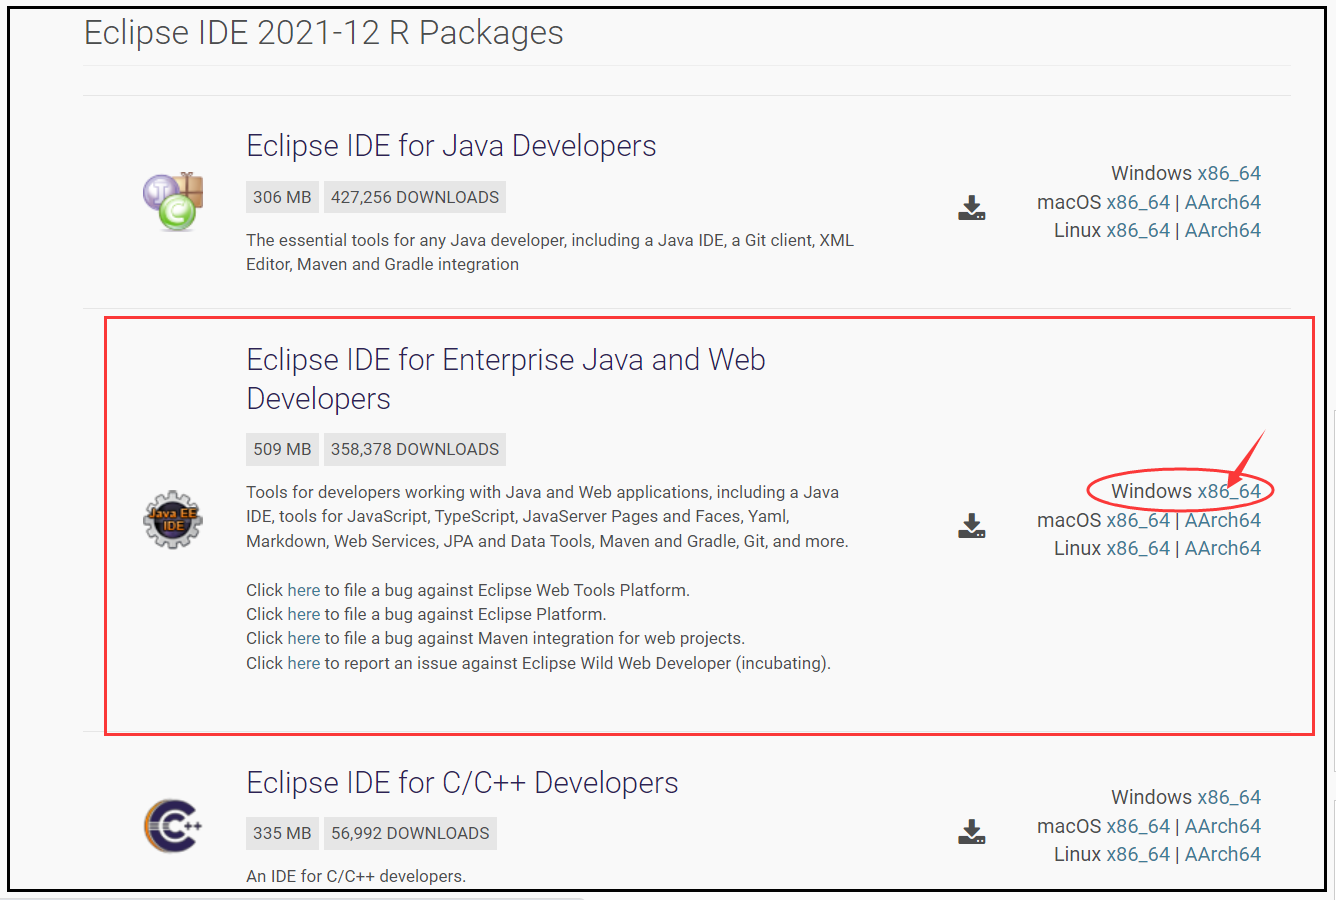Download macOS AArch64 for Enterprise Java package

tap(1223, 520)
